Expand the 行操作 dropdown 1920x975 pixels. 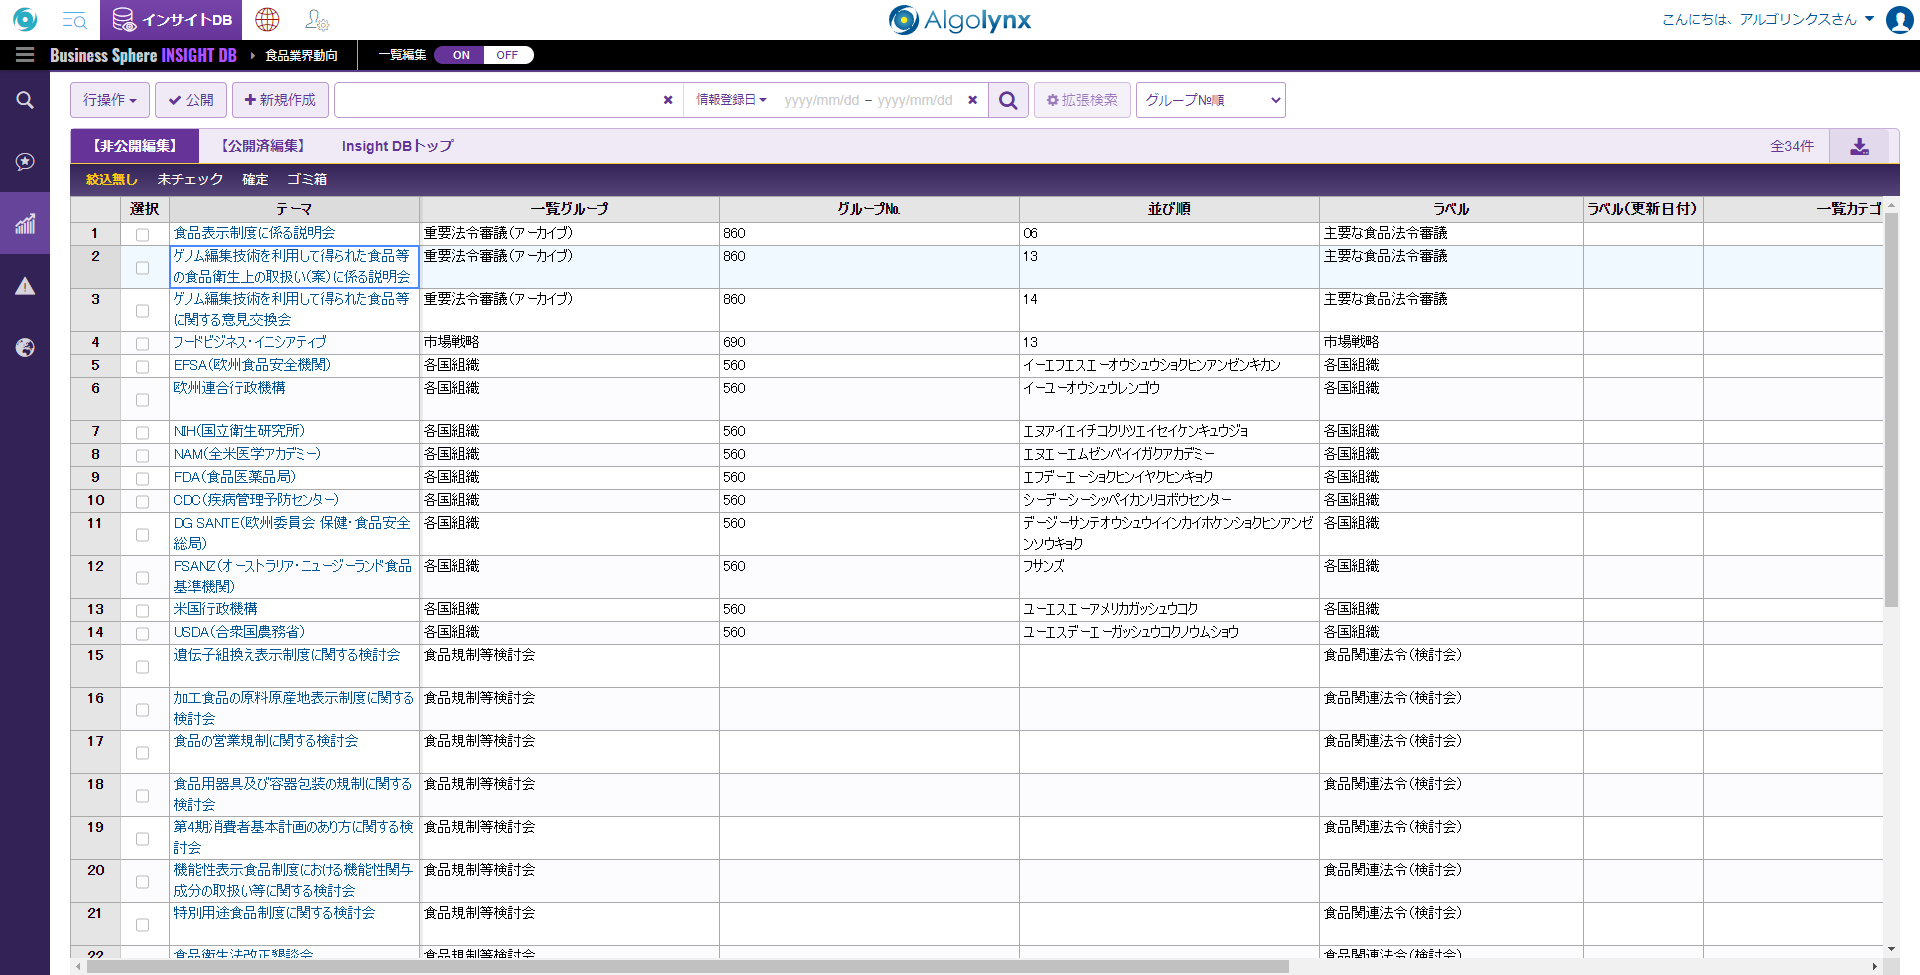[x=110, y=100]
